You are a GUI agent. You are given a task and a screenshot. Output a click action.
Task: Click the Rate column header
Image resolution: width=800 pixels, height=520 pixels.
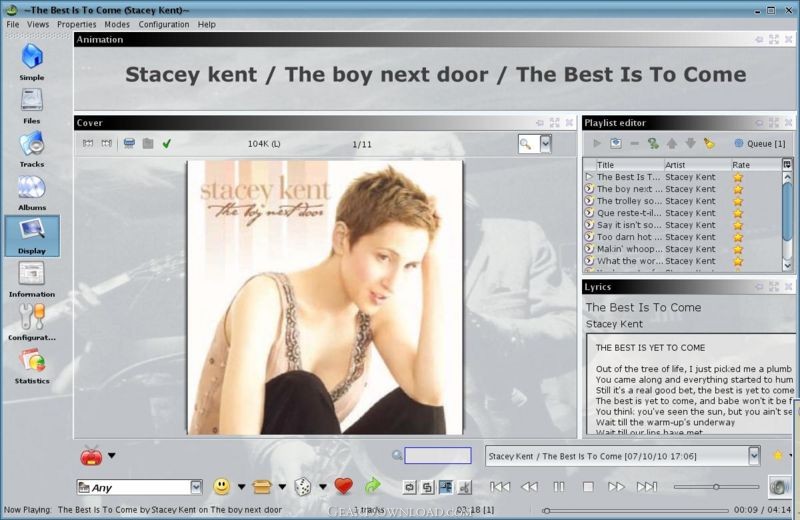click(x=755, y=165)
